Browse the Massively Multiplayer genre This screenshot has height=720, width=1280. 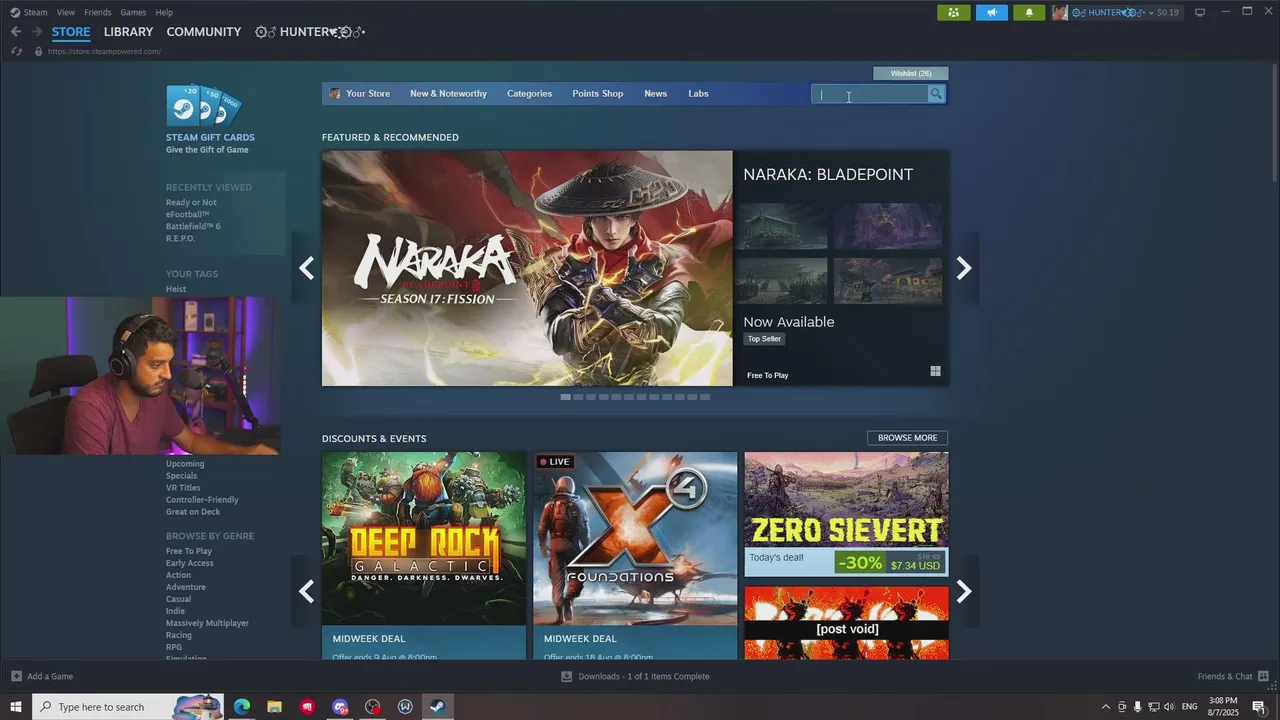pyautogui.click(x=207, y=624)
